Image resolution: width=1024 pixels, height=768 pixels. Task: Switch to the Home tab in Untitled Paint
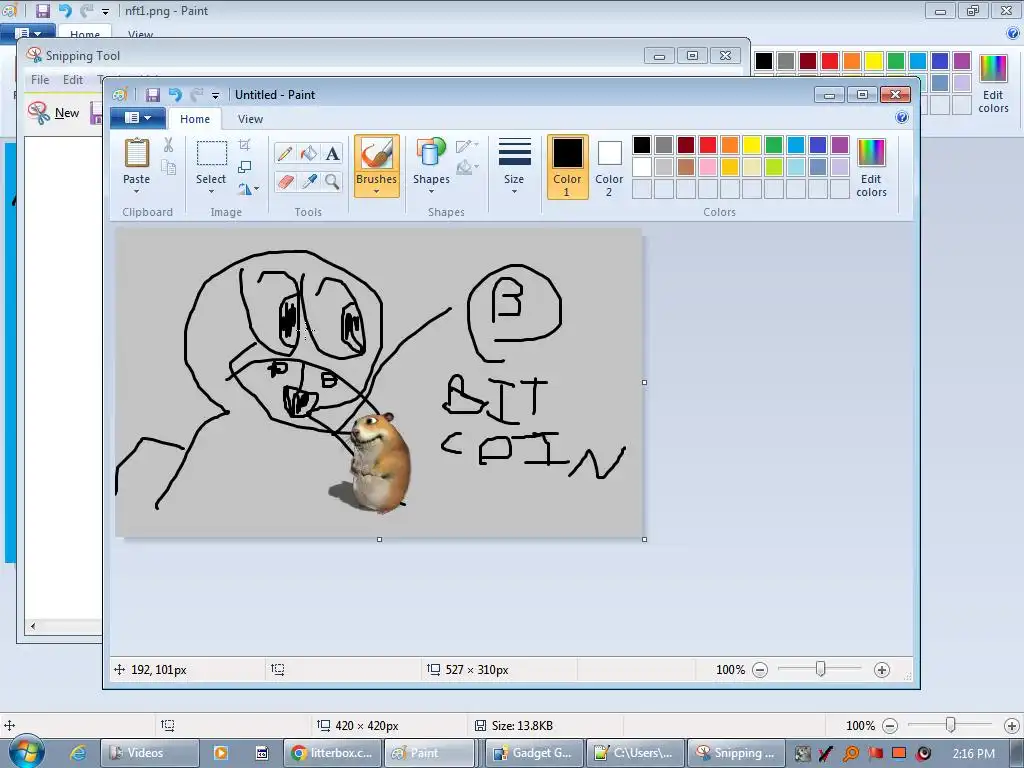click(195, 119)
